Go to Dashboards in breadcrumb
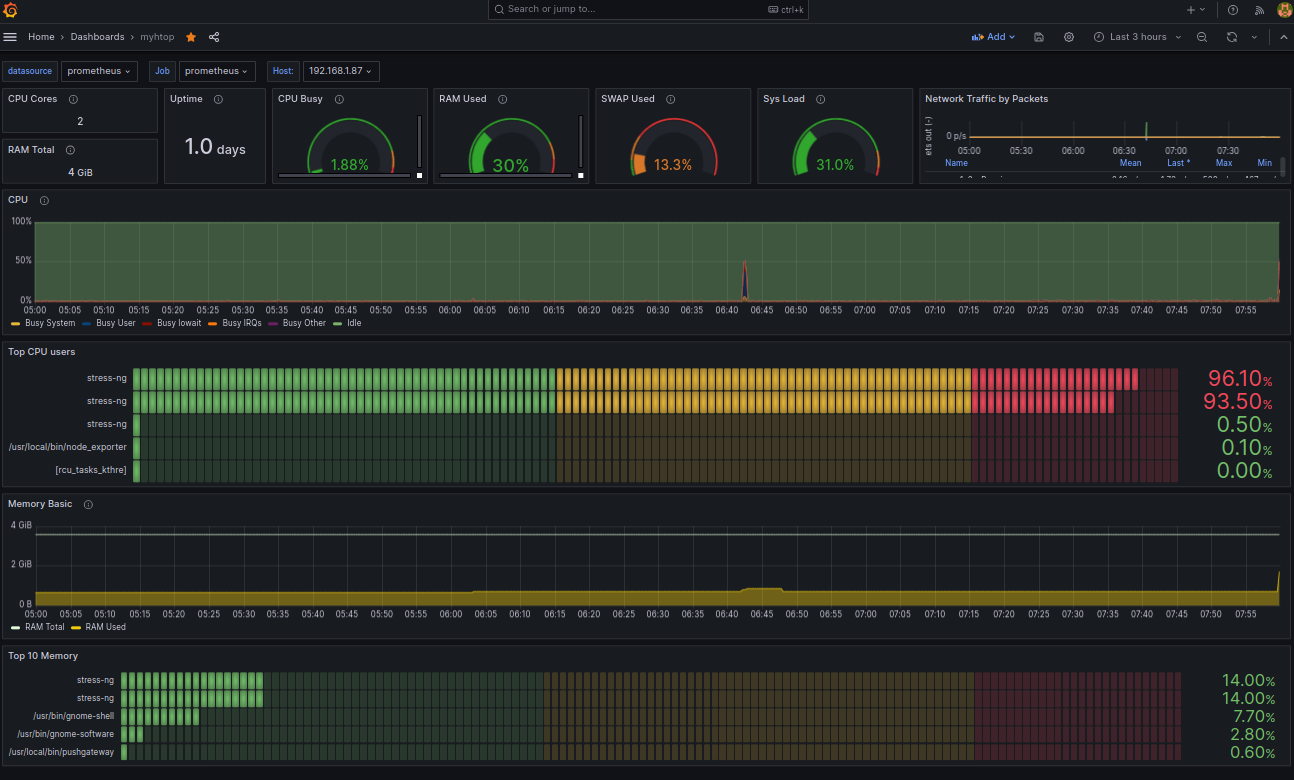The image size is (1294, 780). click(97, 37)
